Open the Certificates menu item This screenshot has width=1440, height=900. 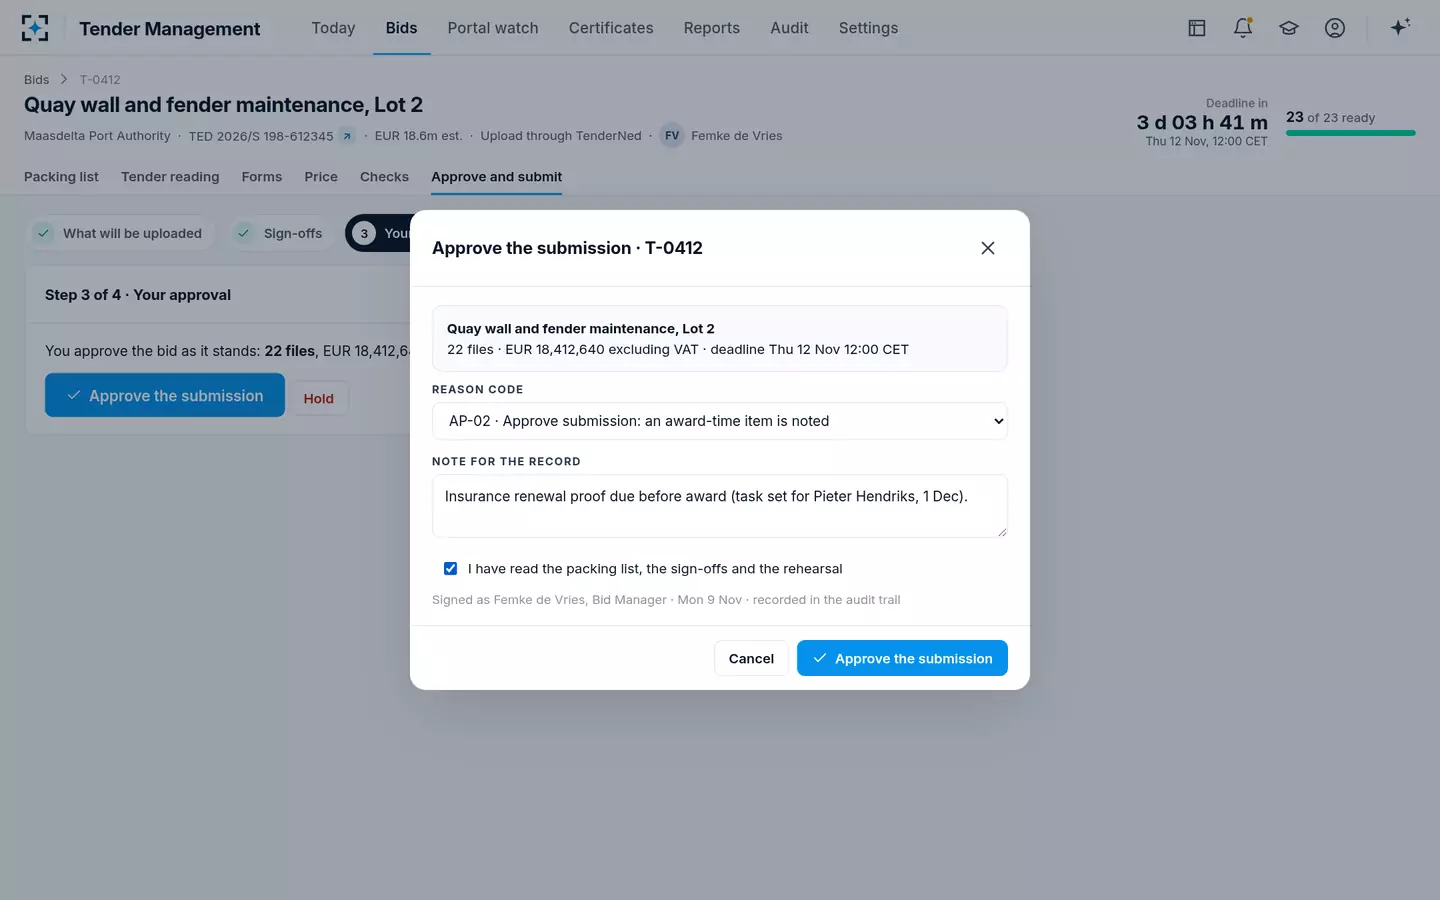611,28
